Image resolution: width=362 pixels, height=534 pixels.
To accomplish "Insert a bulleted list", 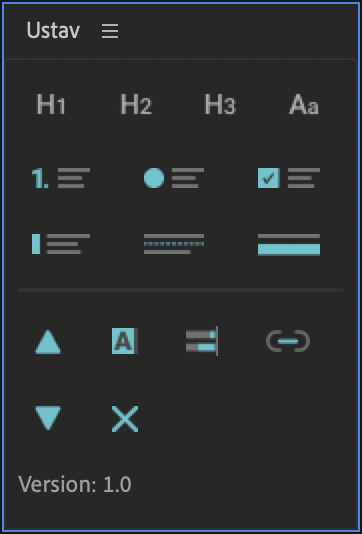I will click(x=174, y=178).
